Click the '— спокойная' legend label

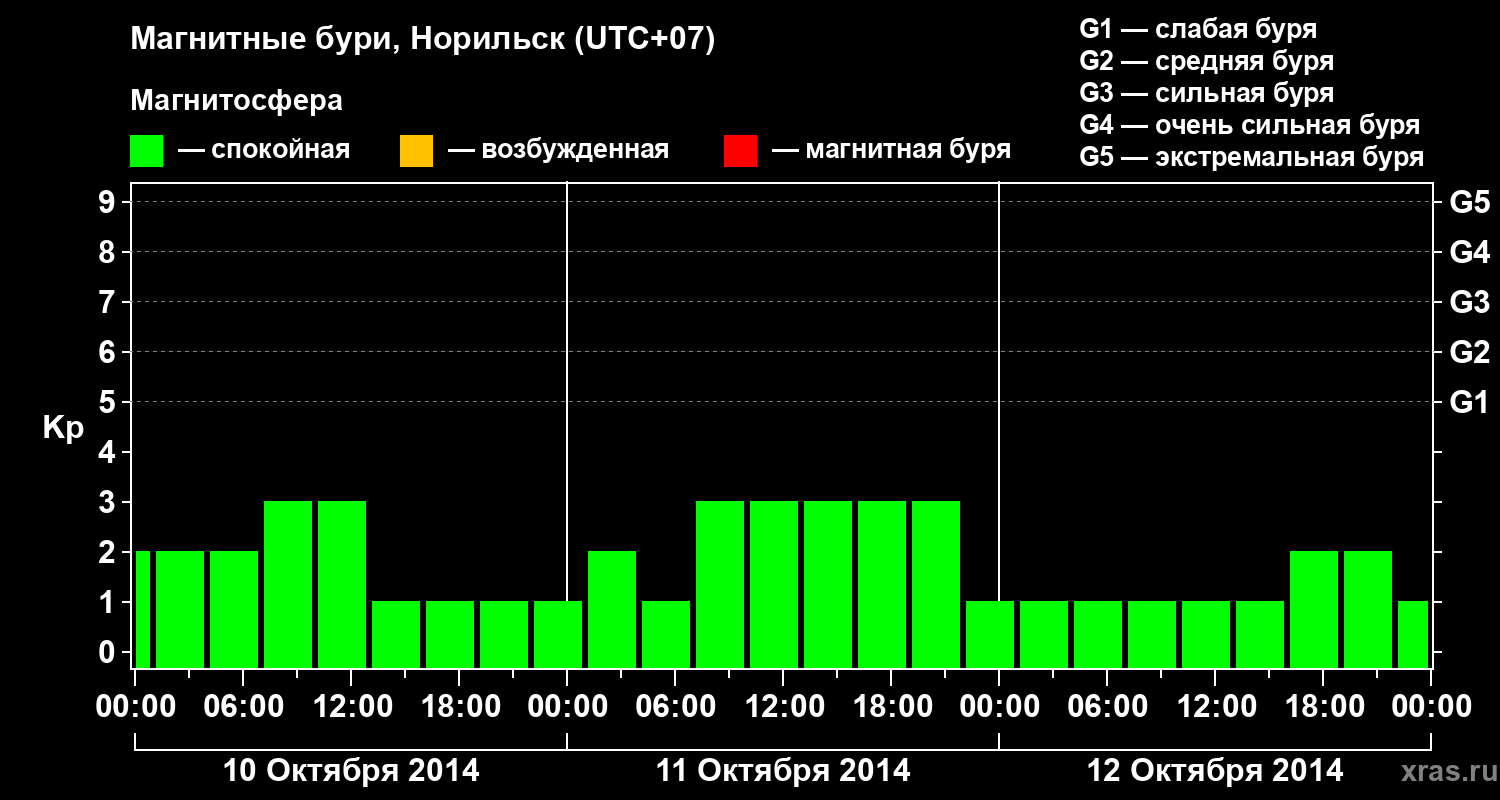coord(264,151)
